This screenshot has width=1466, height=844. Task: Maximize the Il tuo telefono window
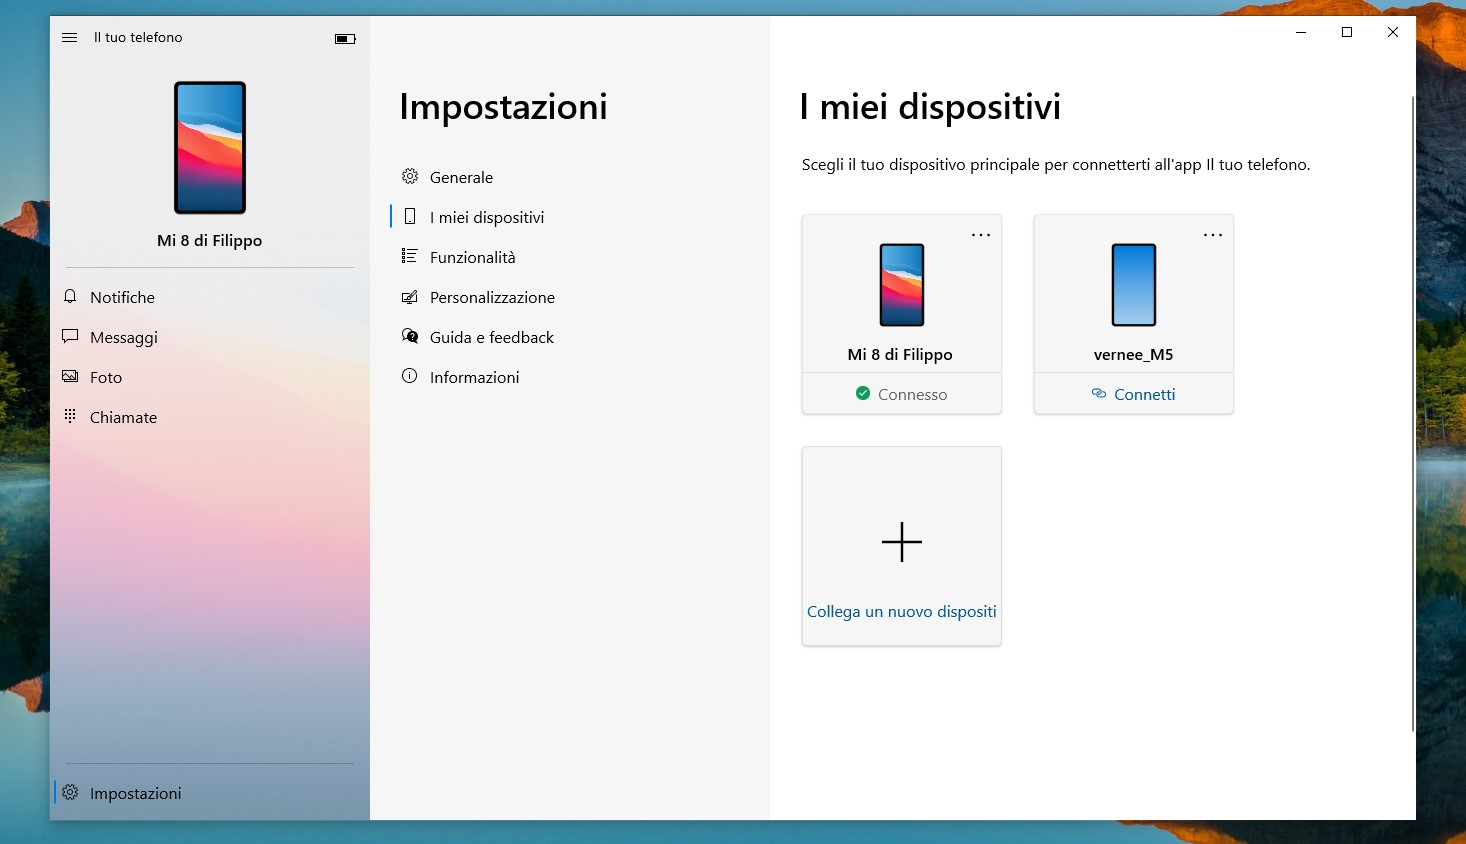1347,32
